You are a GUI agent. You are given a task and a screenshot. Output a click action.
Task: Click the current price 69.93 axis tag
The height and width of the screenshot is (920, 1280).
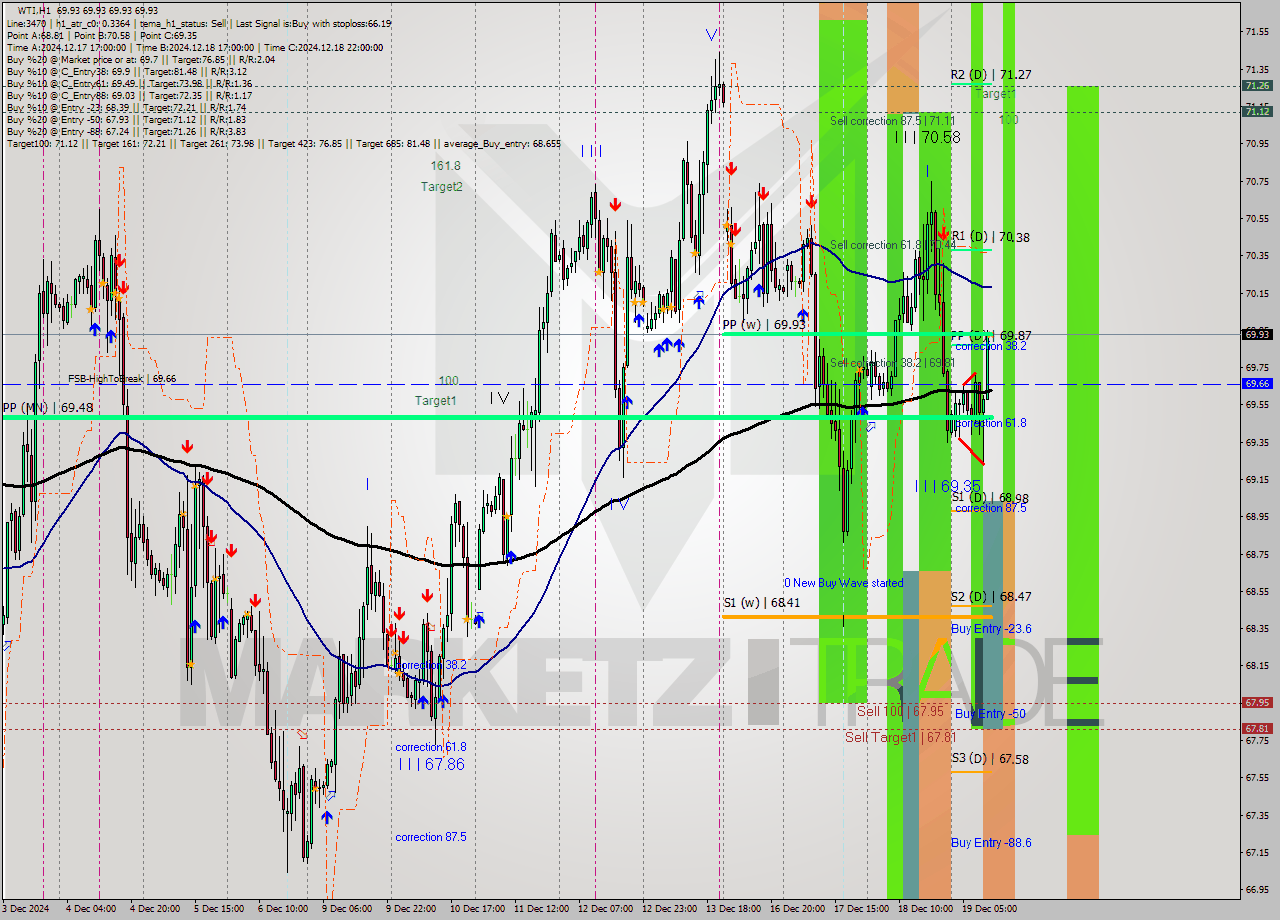click(x=1257, y=334)
